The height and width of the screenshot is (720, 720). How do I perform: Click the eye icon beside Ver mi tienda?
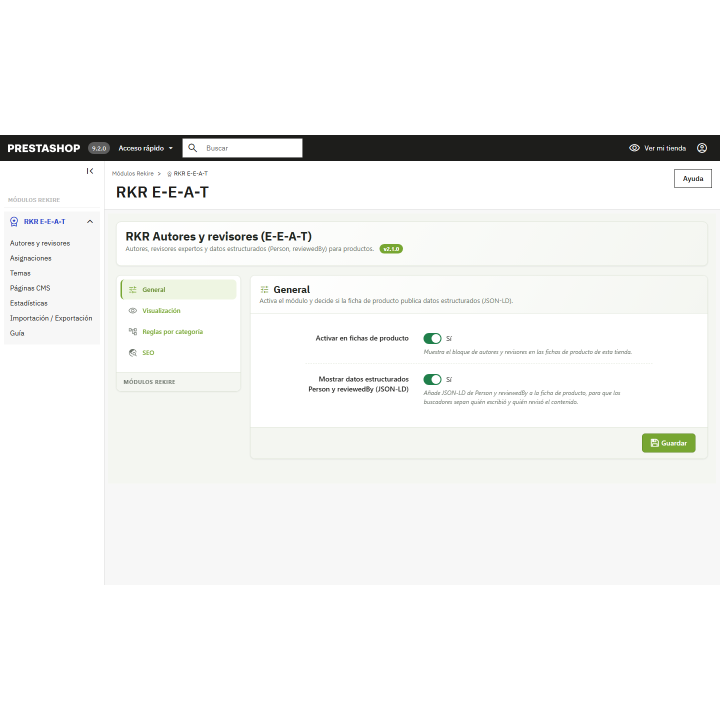tap(634, 148)
